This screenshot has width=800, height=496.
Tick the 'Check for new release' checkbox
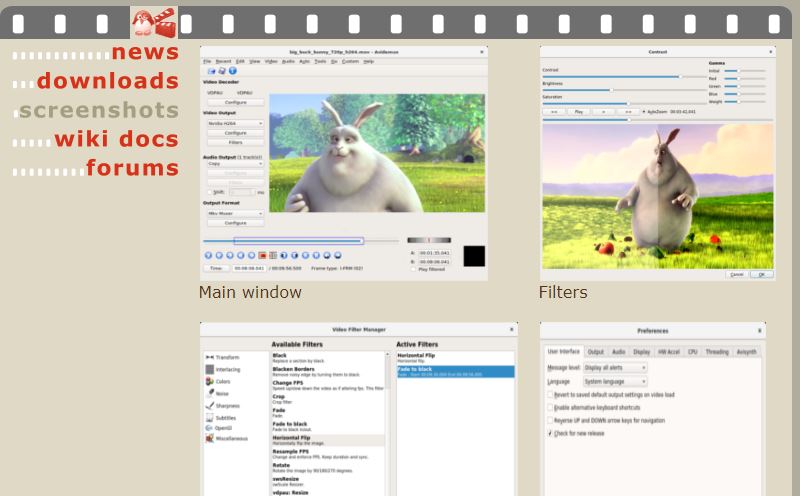(550, 433)
